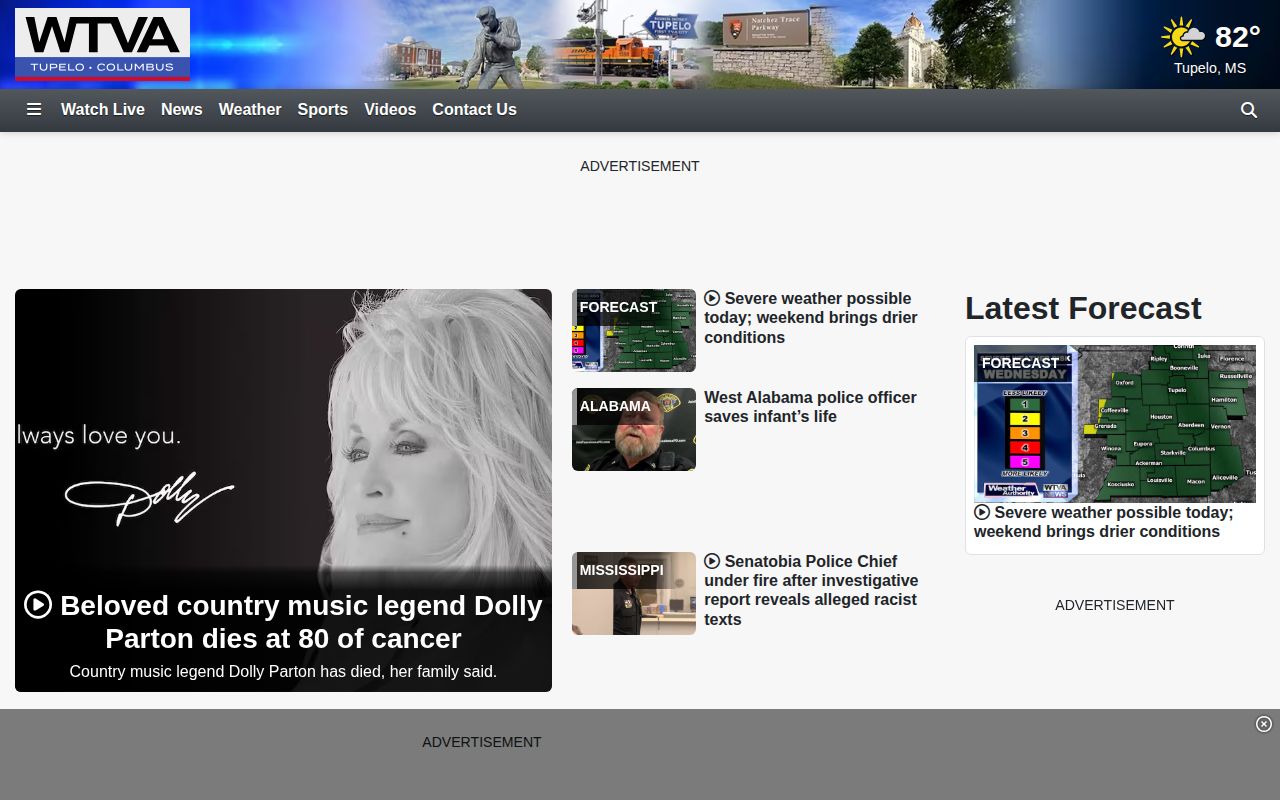Image resolution: width=1280 pixels, height=800 pixels.
Task: Open the Weather section
Action: click(250, 110)
